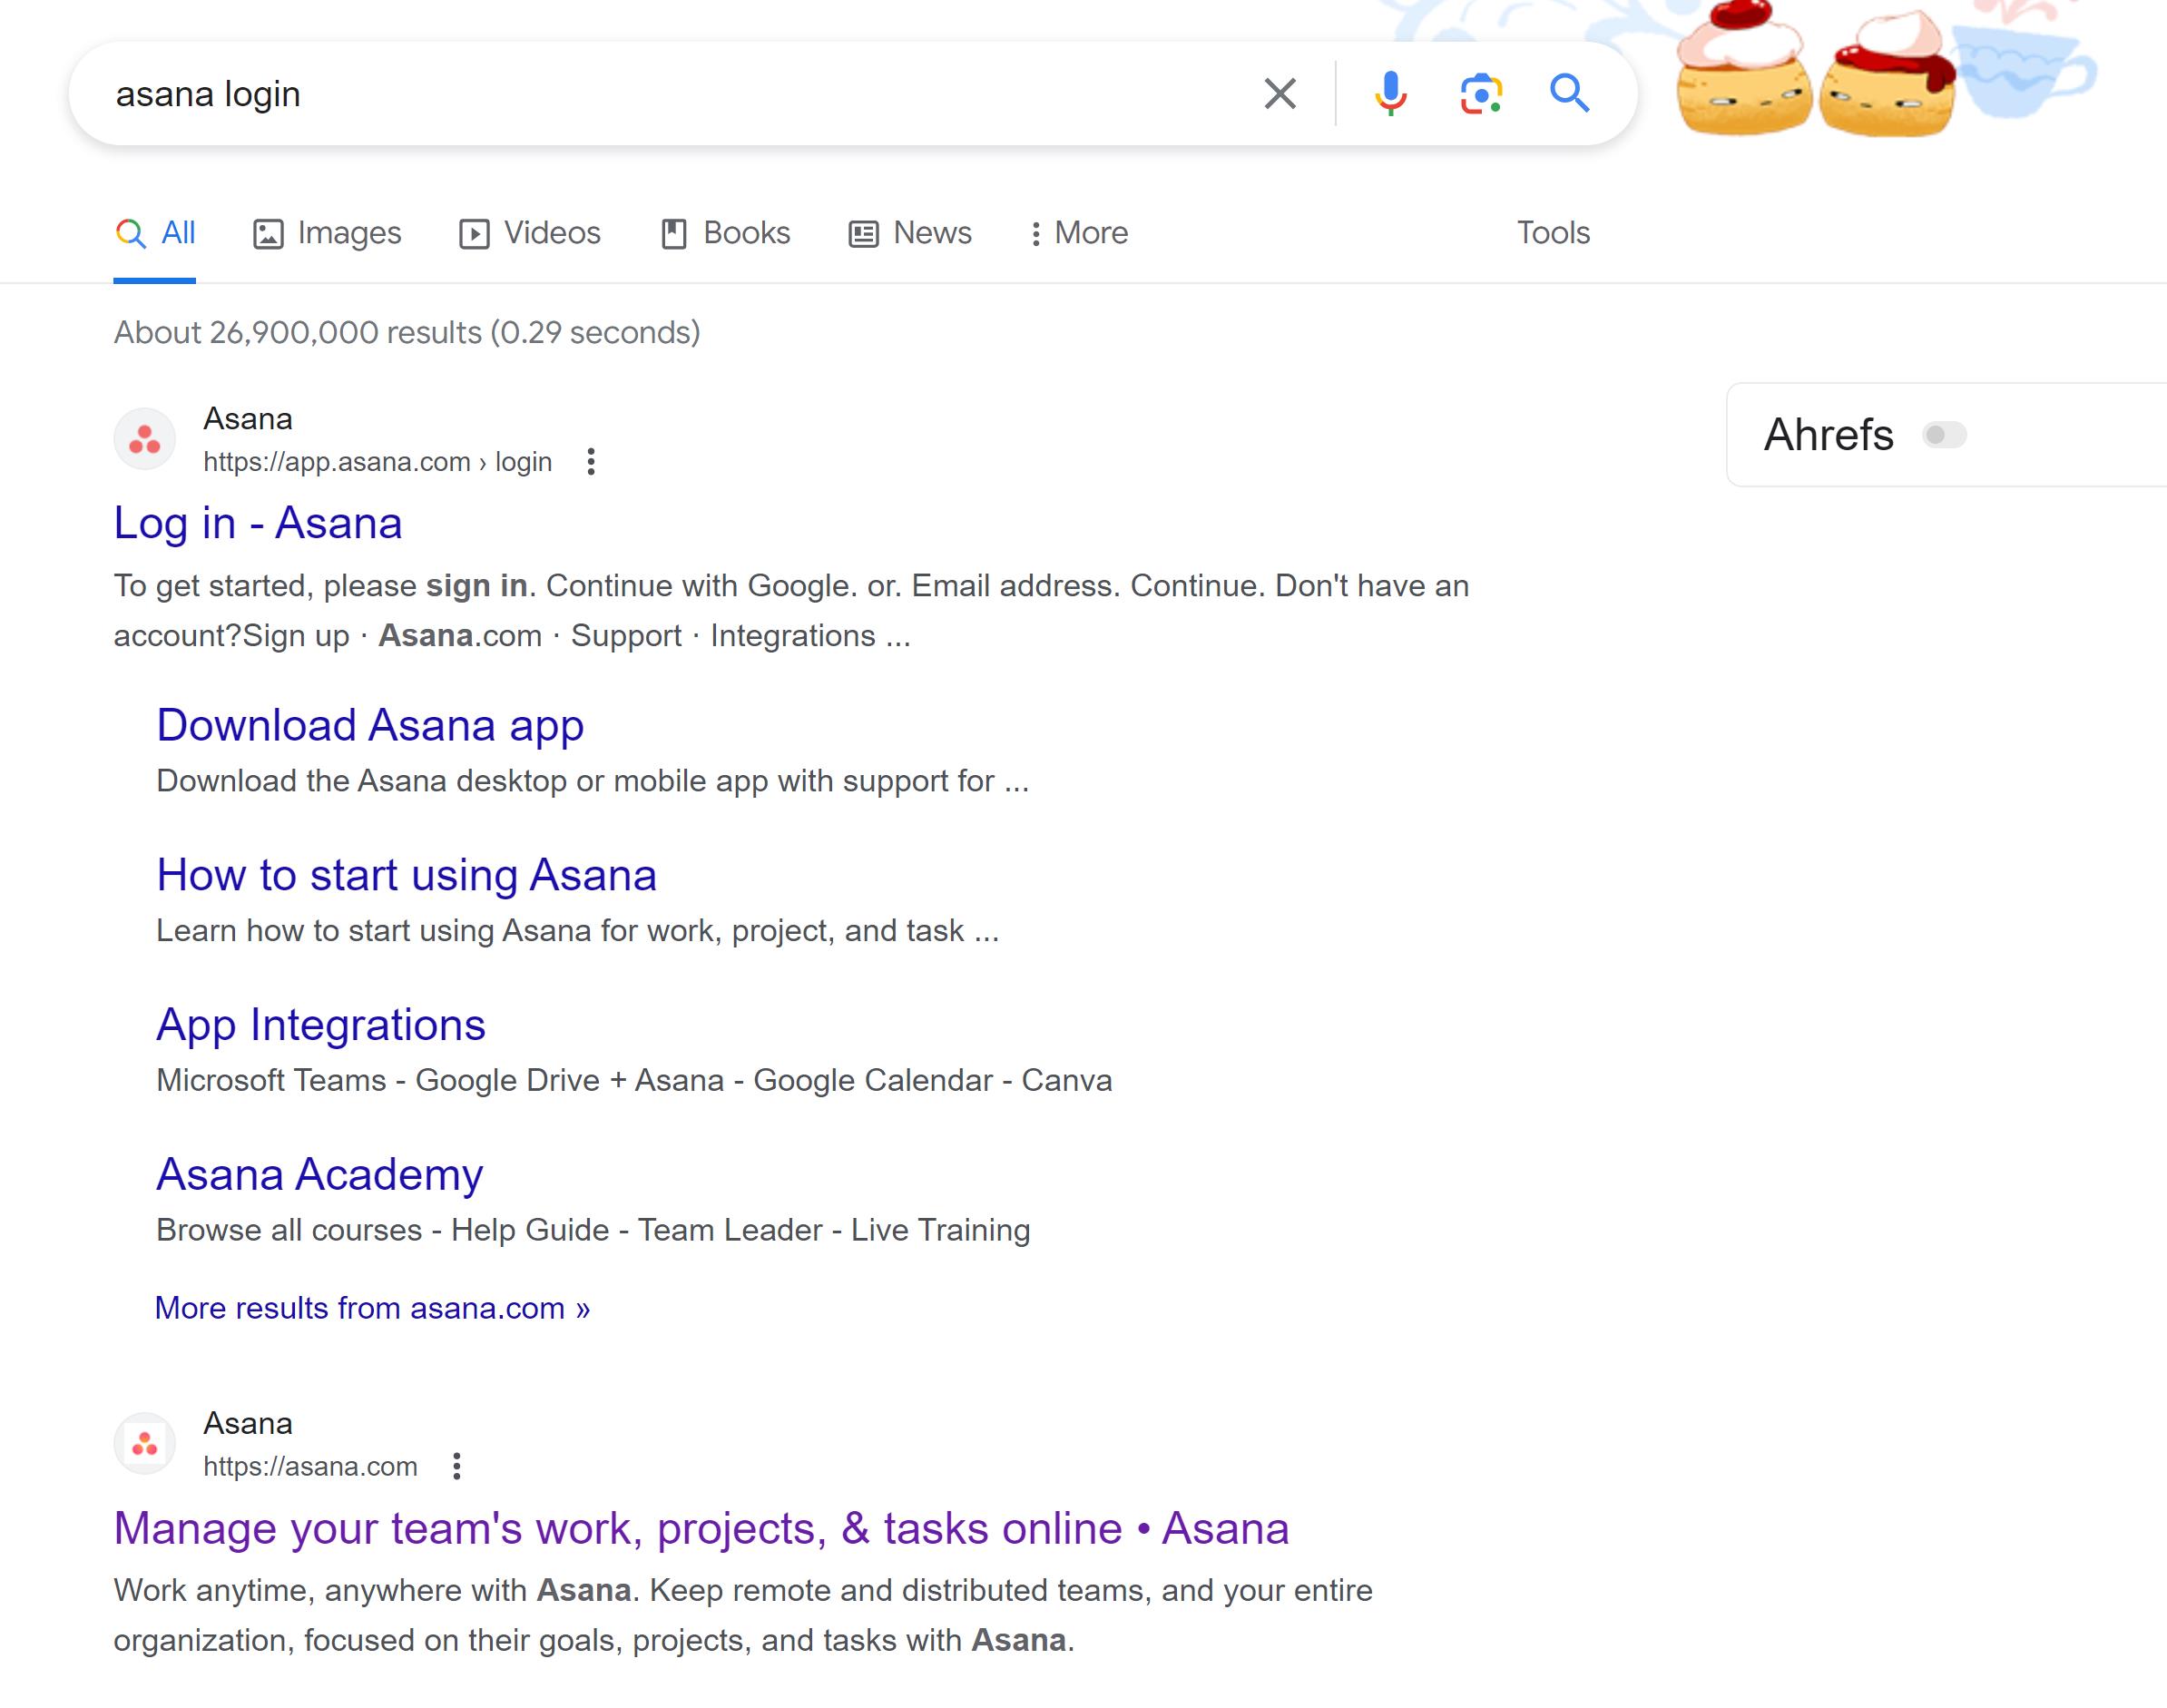Click the Asana favicon on the asana.com result
Screen dimensions: 2167x1708
(x=144, y=1443)
